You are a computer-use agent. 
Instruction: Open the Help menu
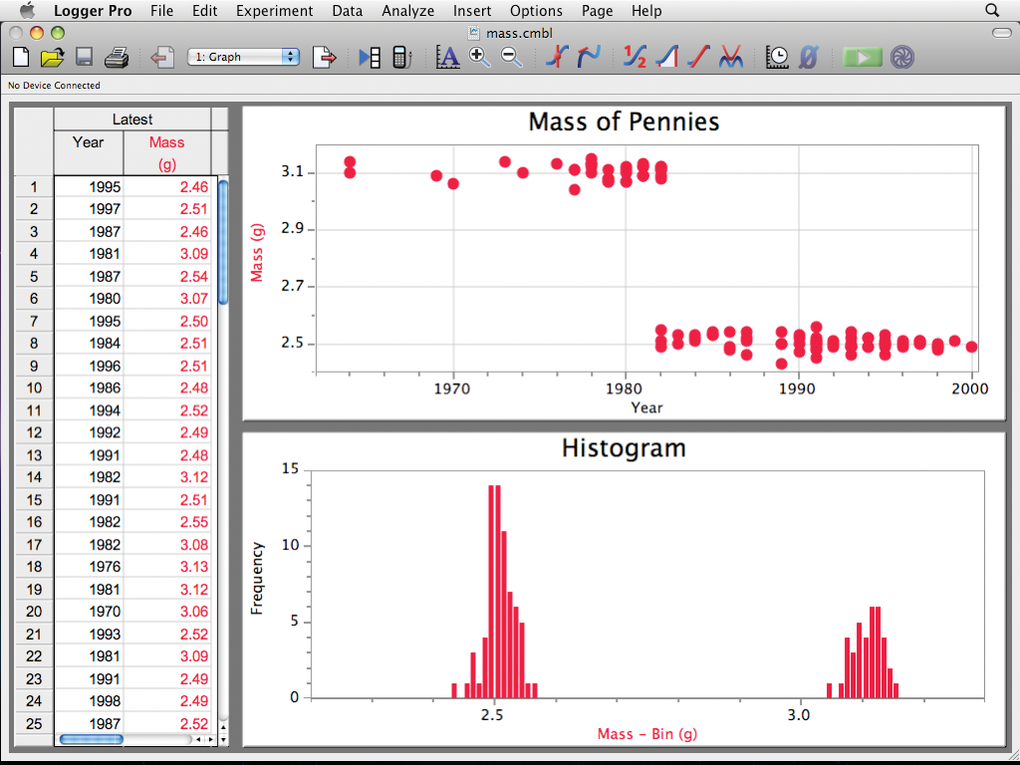pos(647,11)
